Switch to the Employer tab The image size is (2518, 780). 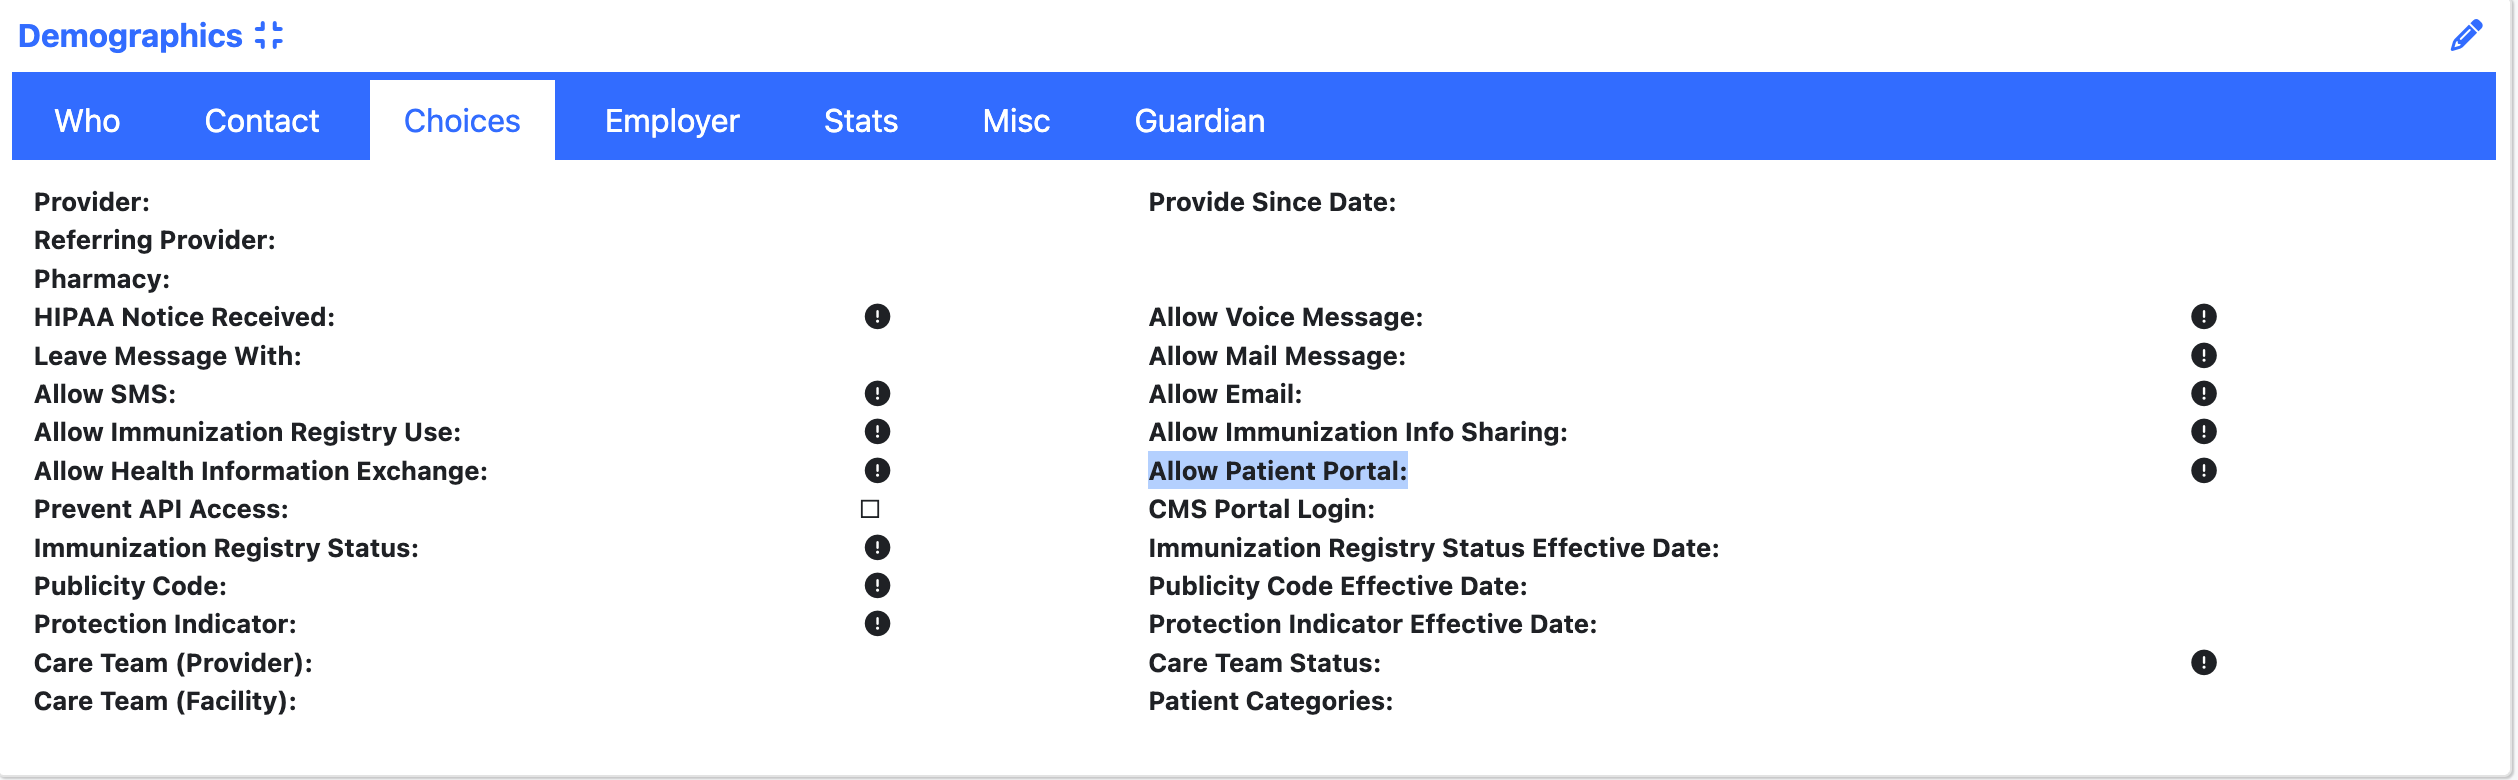pos(671,119)
